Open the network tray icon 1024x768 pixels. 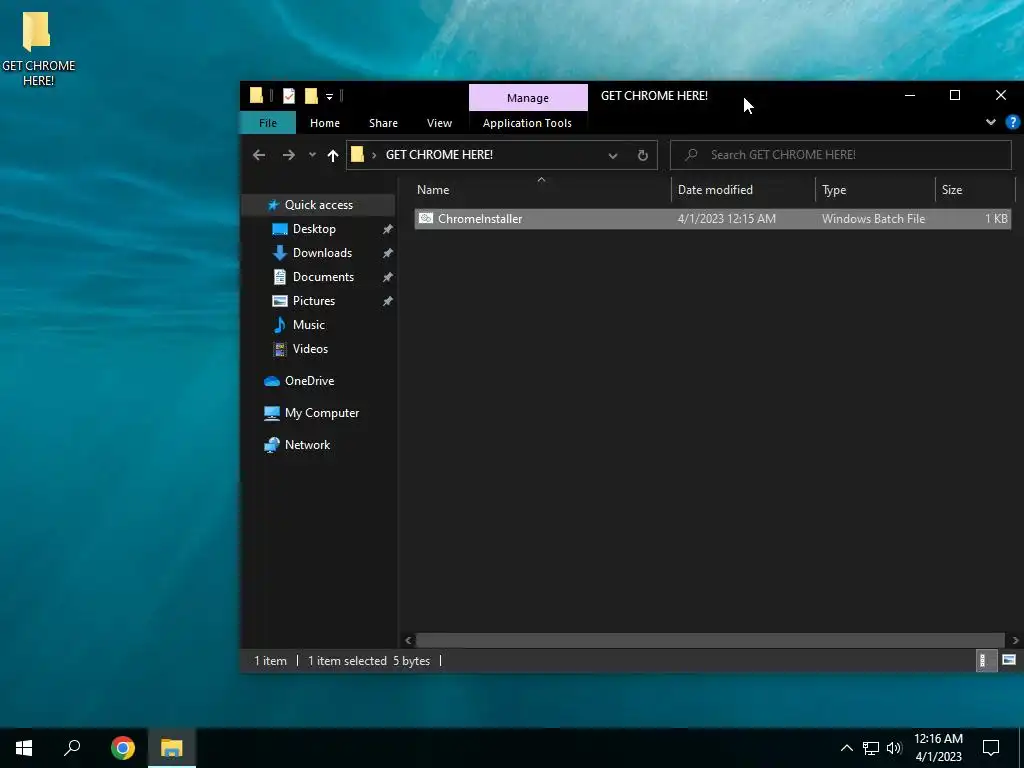pos(871,748)
